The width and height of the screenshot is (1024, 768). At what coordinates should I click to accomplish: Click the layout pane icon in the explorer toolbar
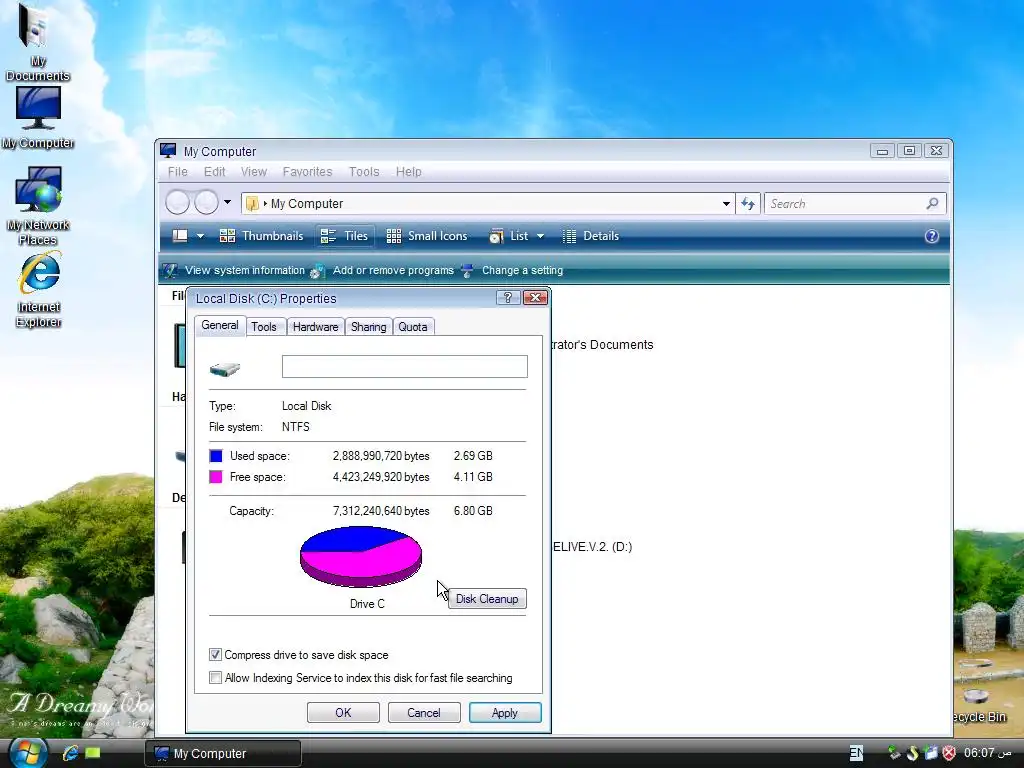click(x=180, y=236)
